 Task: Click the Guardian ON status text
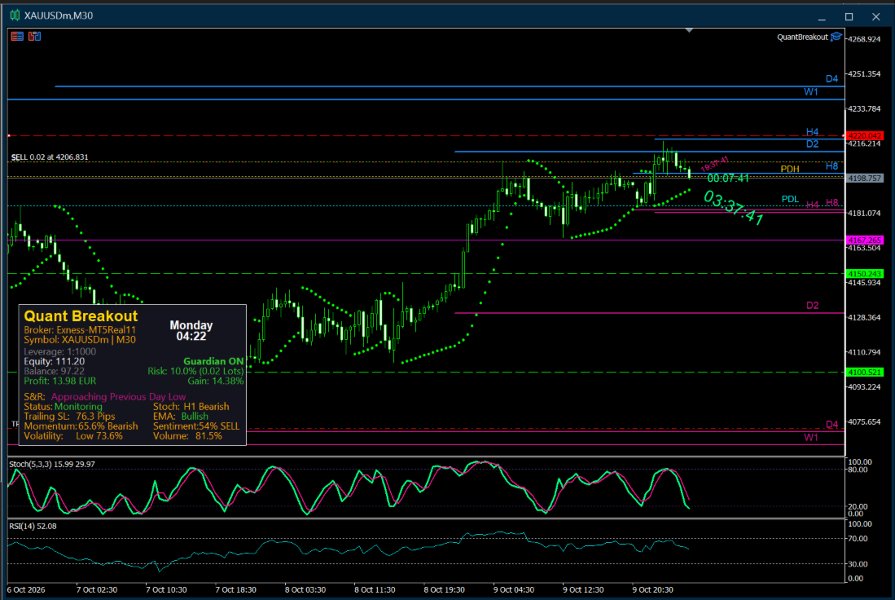pos(213,361)
